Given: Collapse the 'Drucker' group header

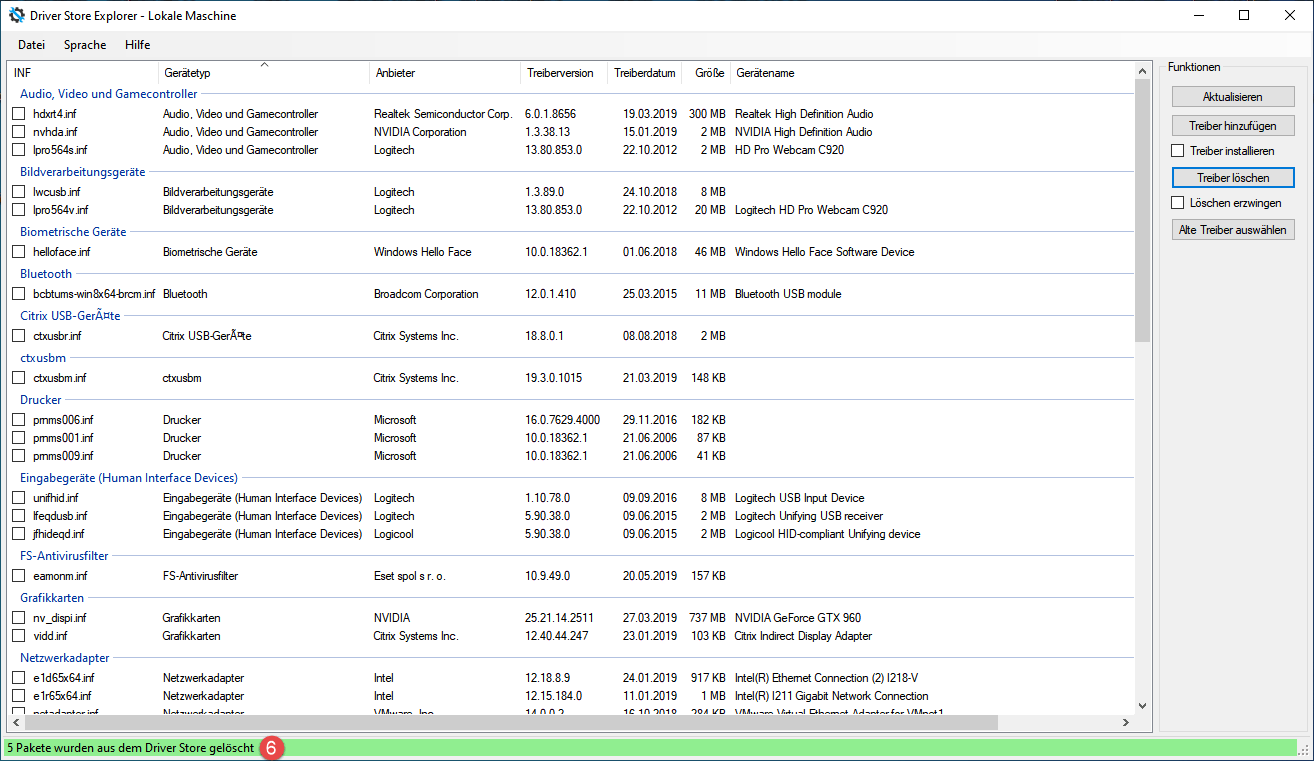Looking at the screenshot, I should 40,400.
